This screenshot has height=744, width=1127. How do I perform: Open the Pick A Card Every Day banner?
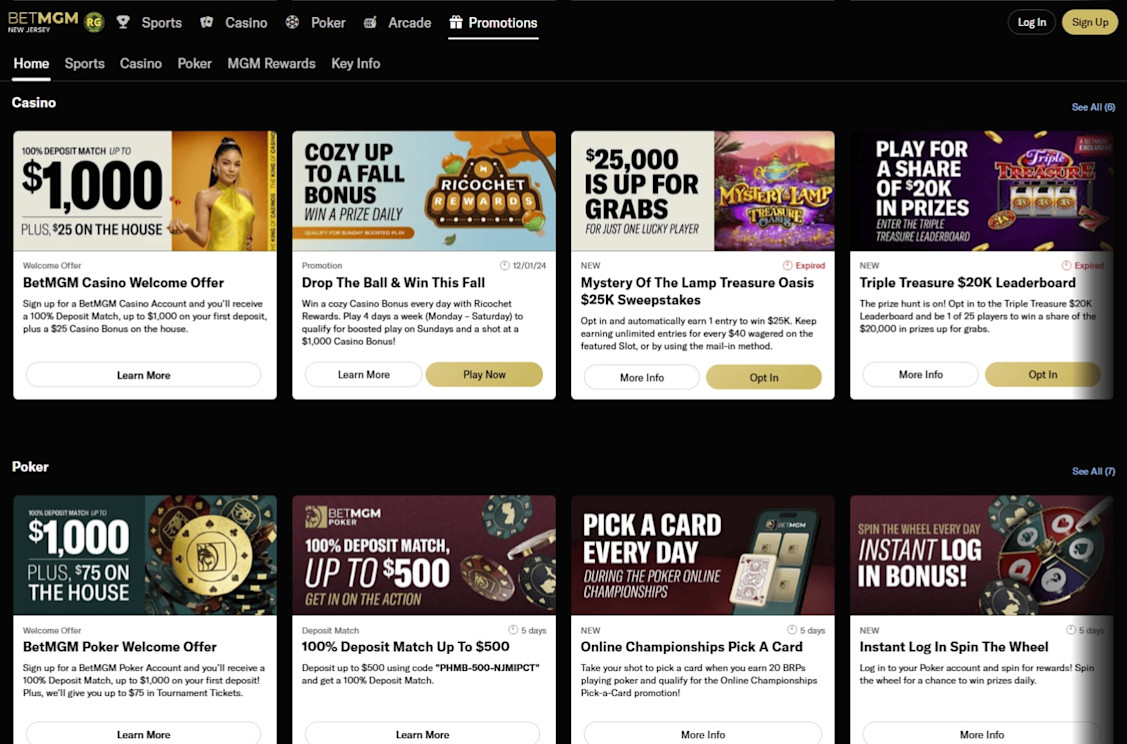coord(703,554)
